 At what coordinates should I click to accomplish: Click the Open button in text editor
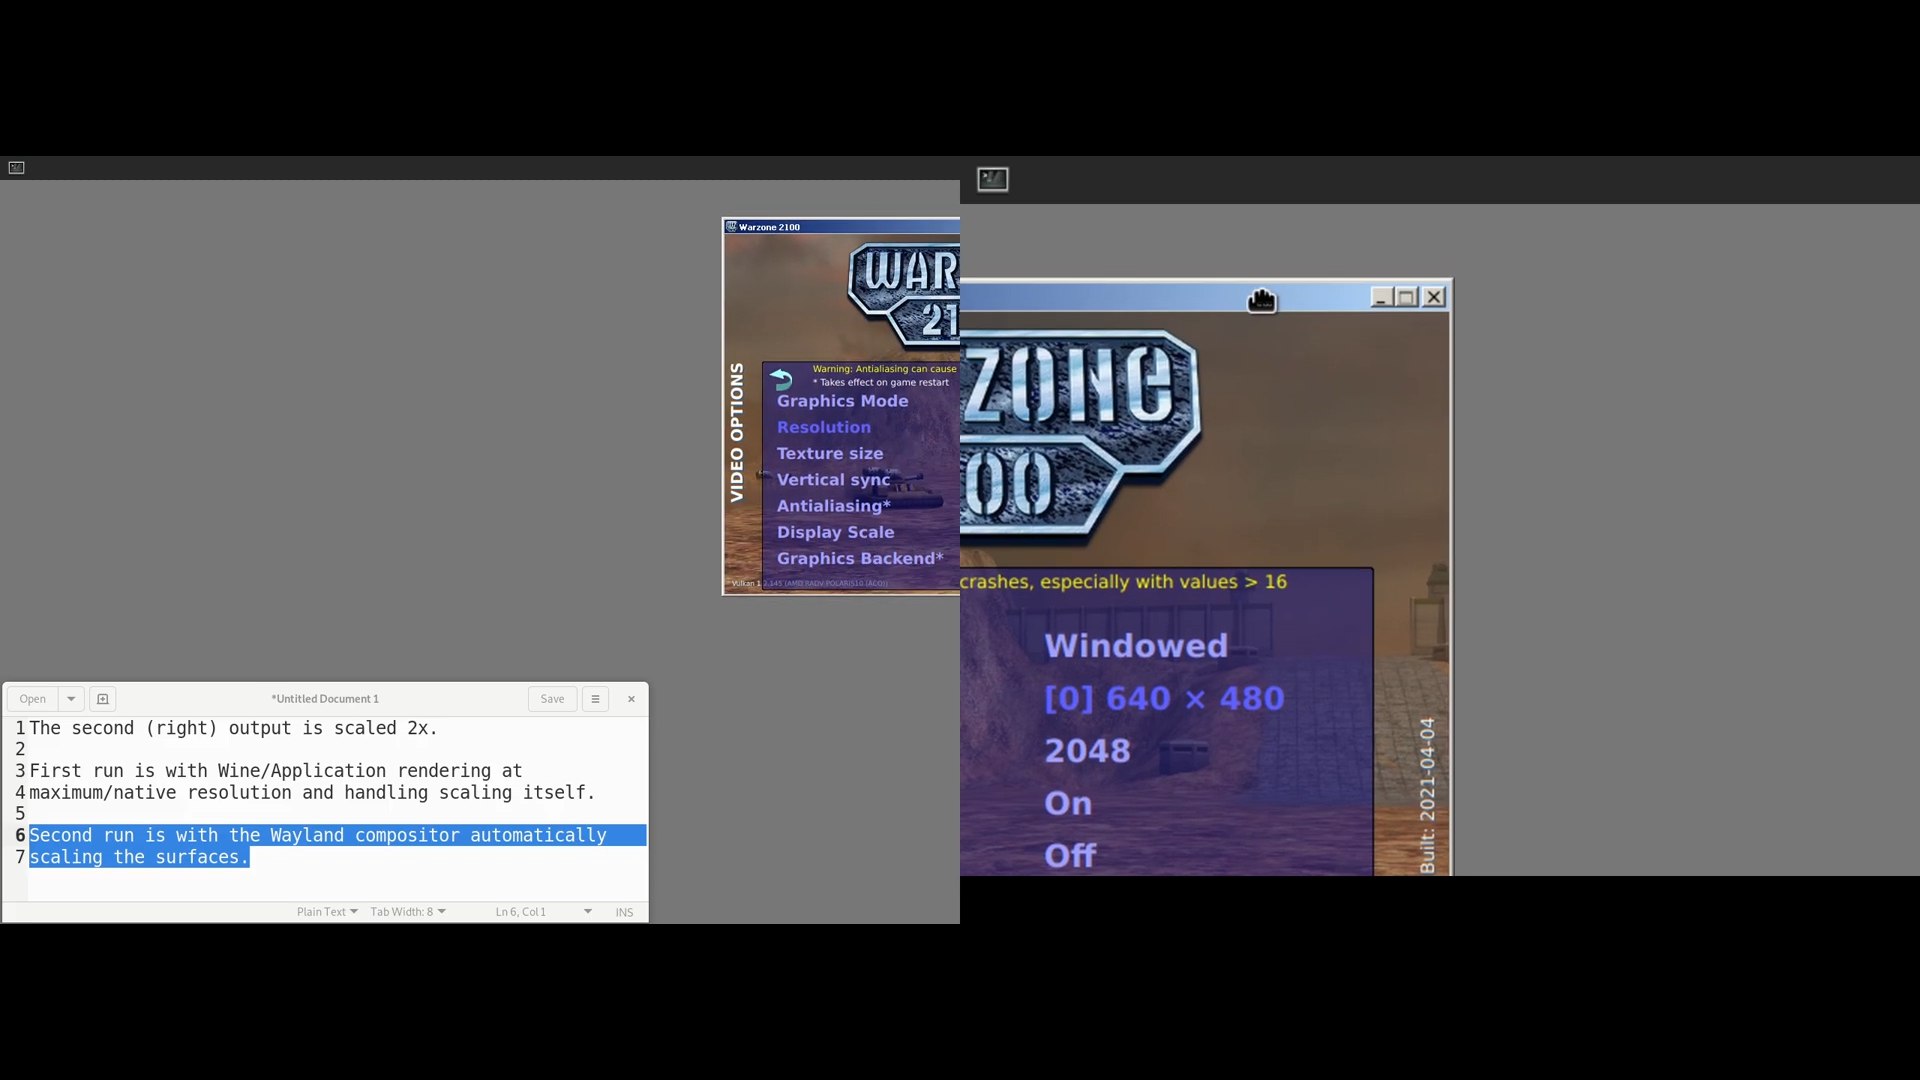pos(33,699)
